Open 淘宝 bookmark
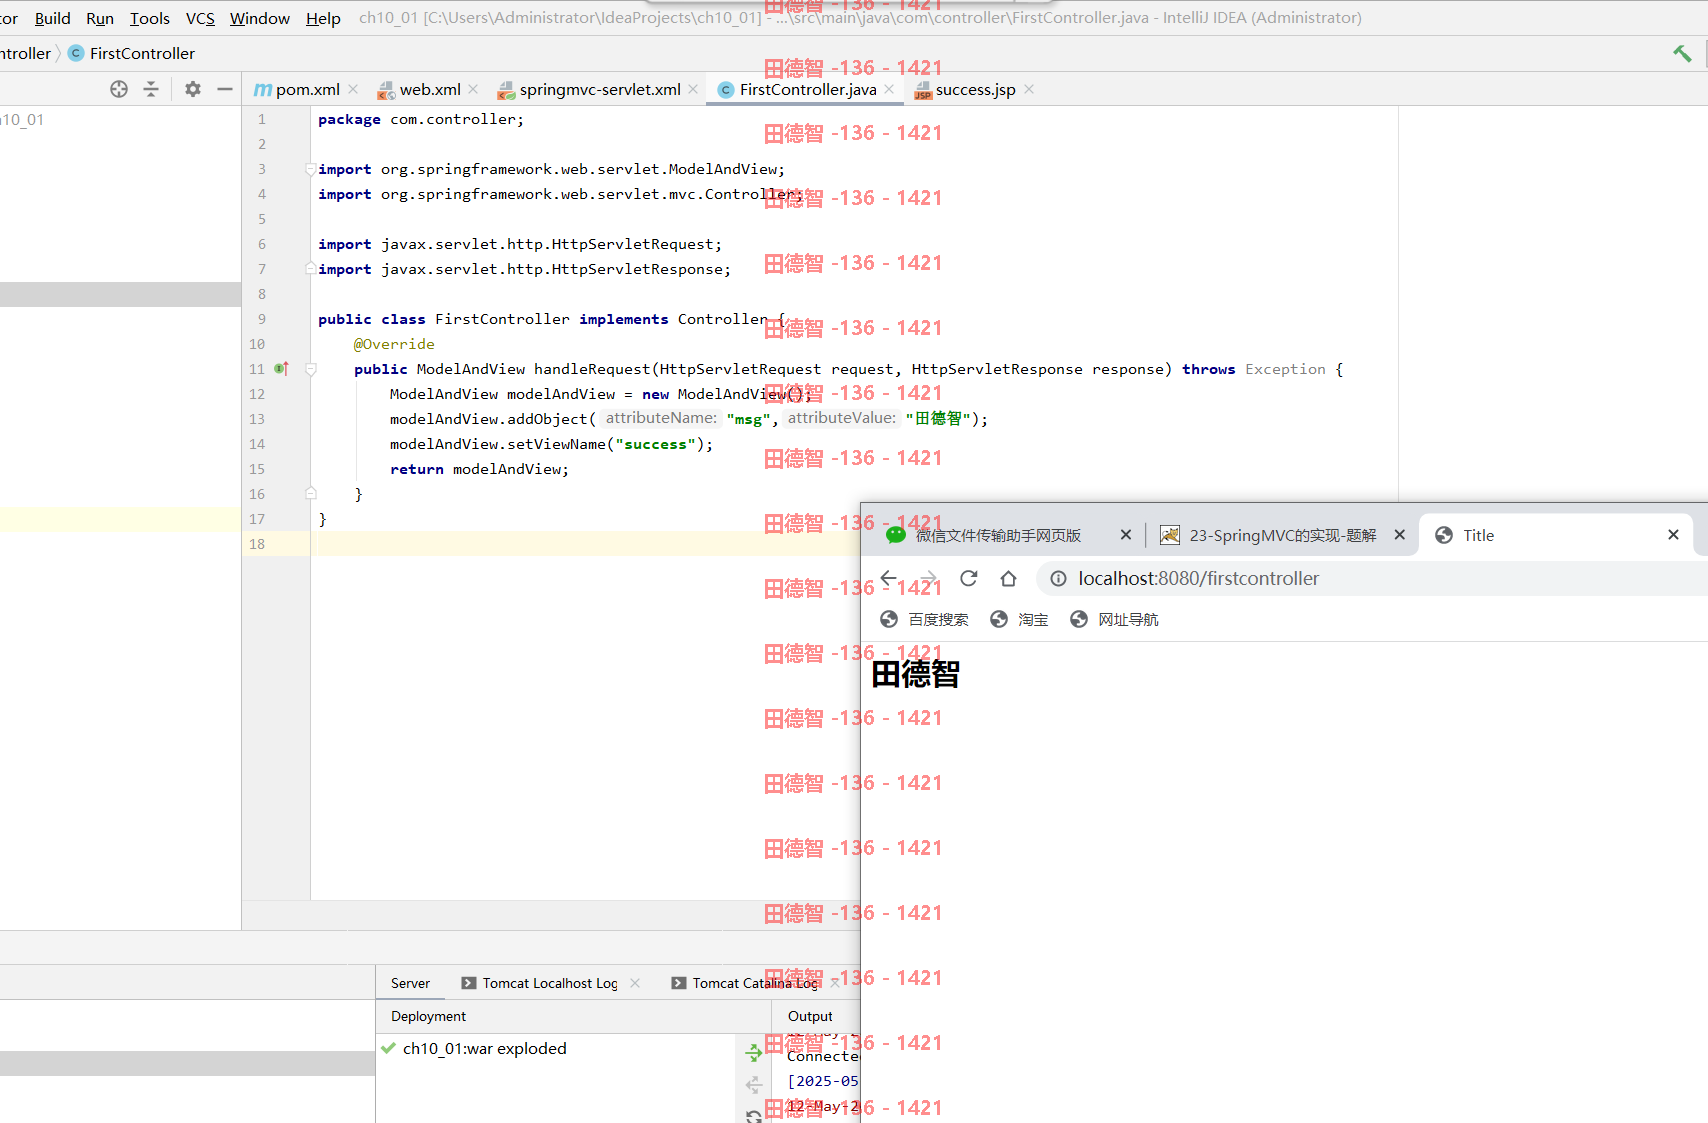This screenshot has width=1708, height=1123. tap(1019, 619)
